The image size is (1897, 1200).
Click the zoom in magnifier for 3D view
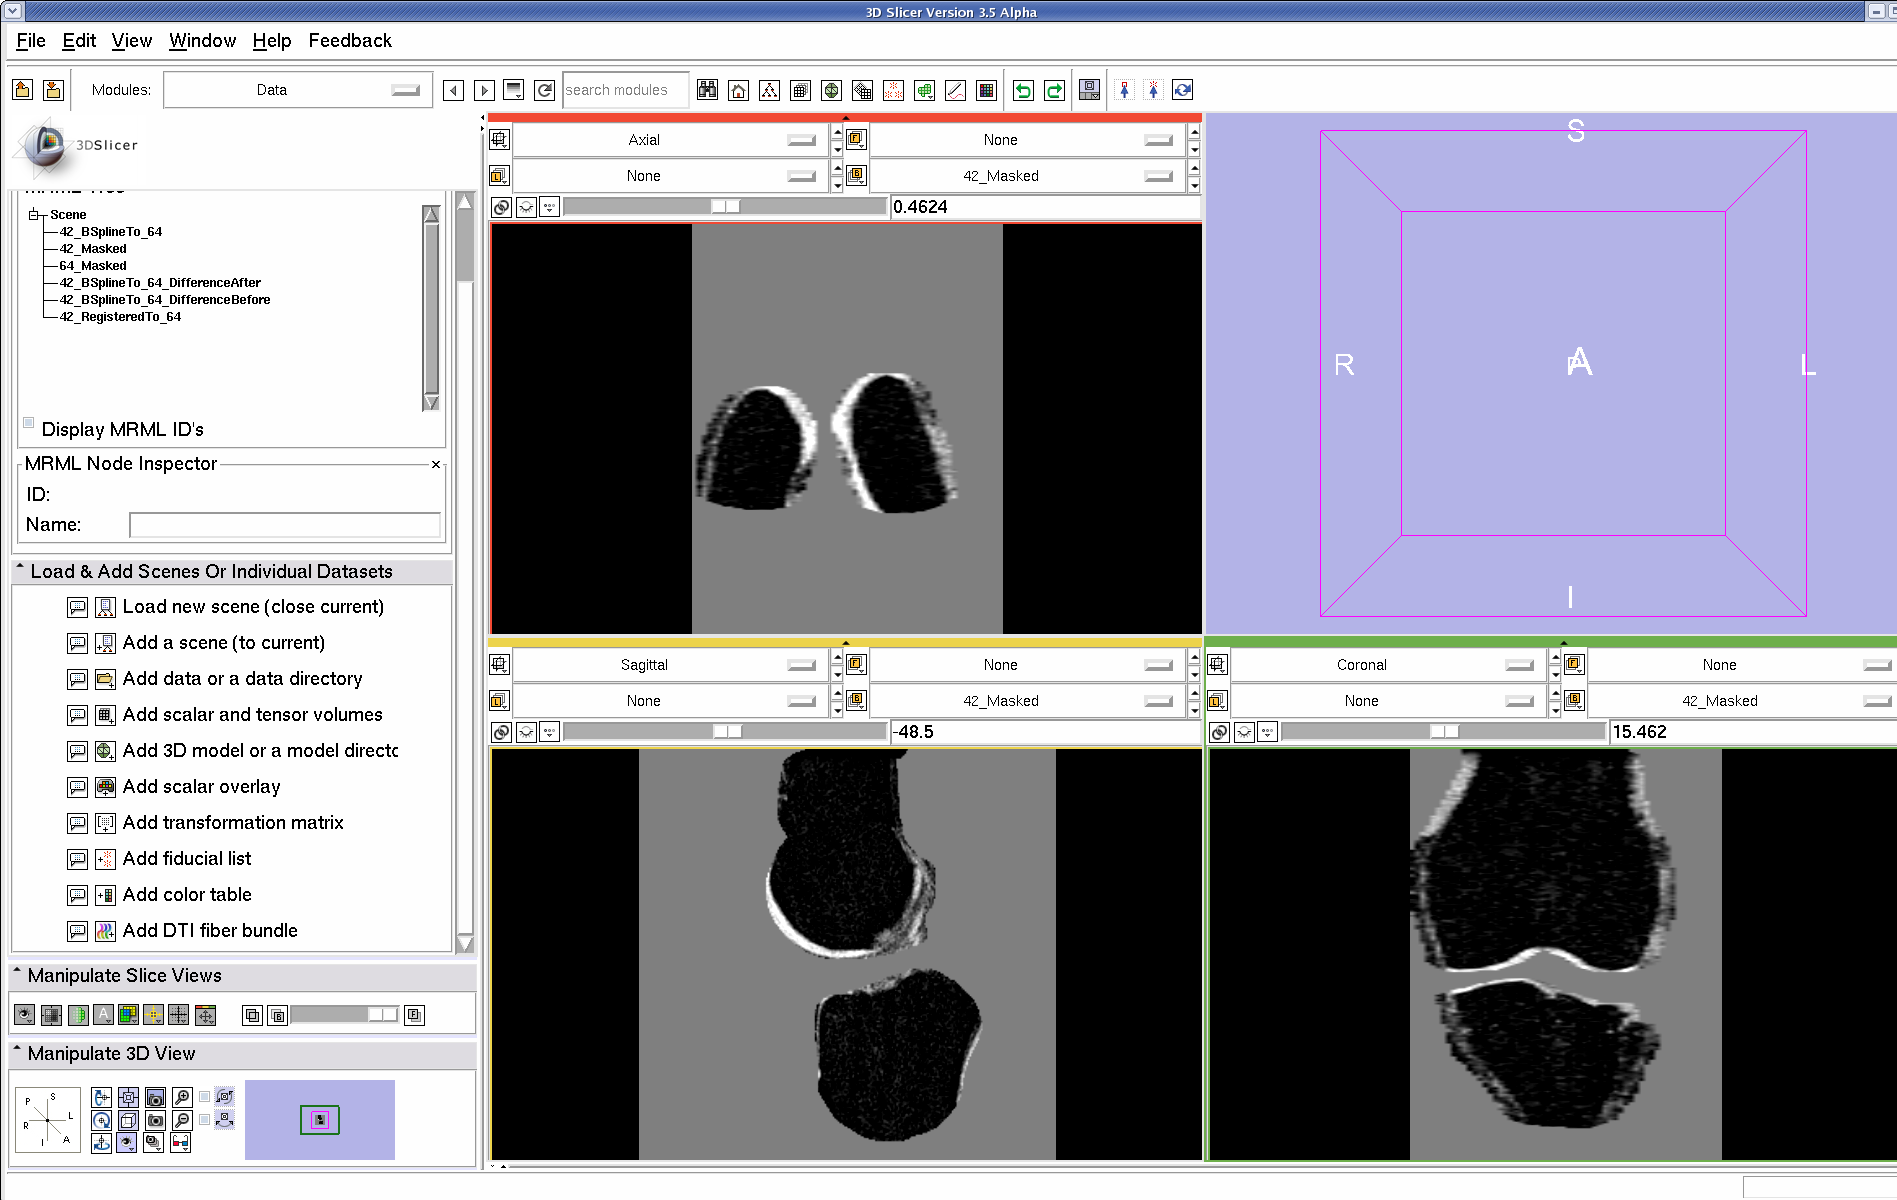coord(182,1098)
